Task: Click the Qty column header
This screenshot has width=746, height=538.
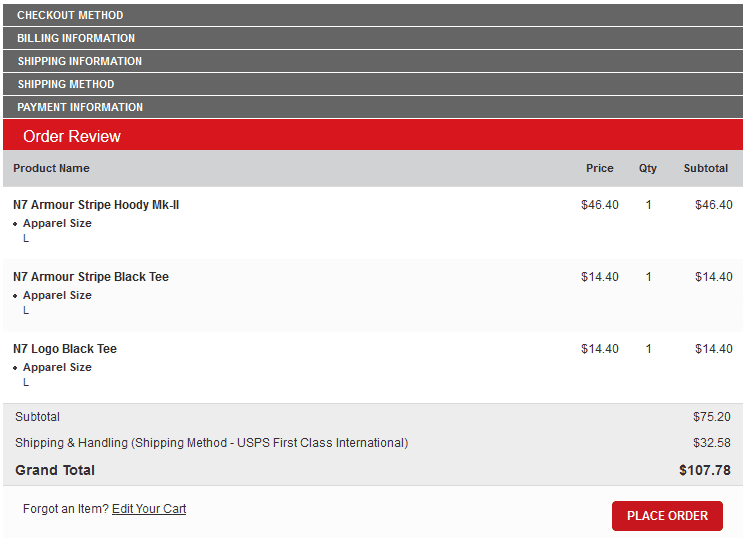Action: pos(648,168)
